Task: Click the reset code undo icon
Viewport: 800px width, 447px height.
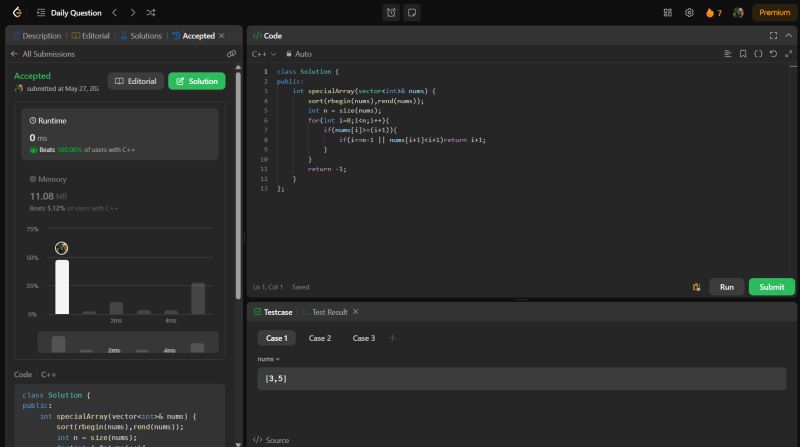Action: [773, 54]
